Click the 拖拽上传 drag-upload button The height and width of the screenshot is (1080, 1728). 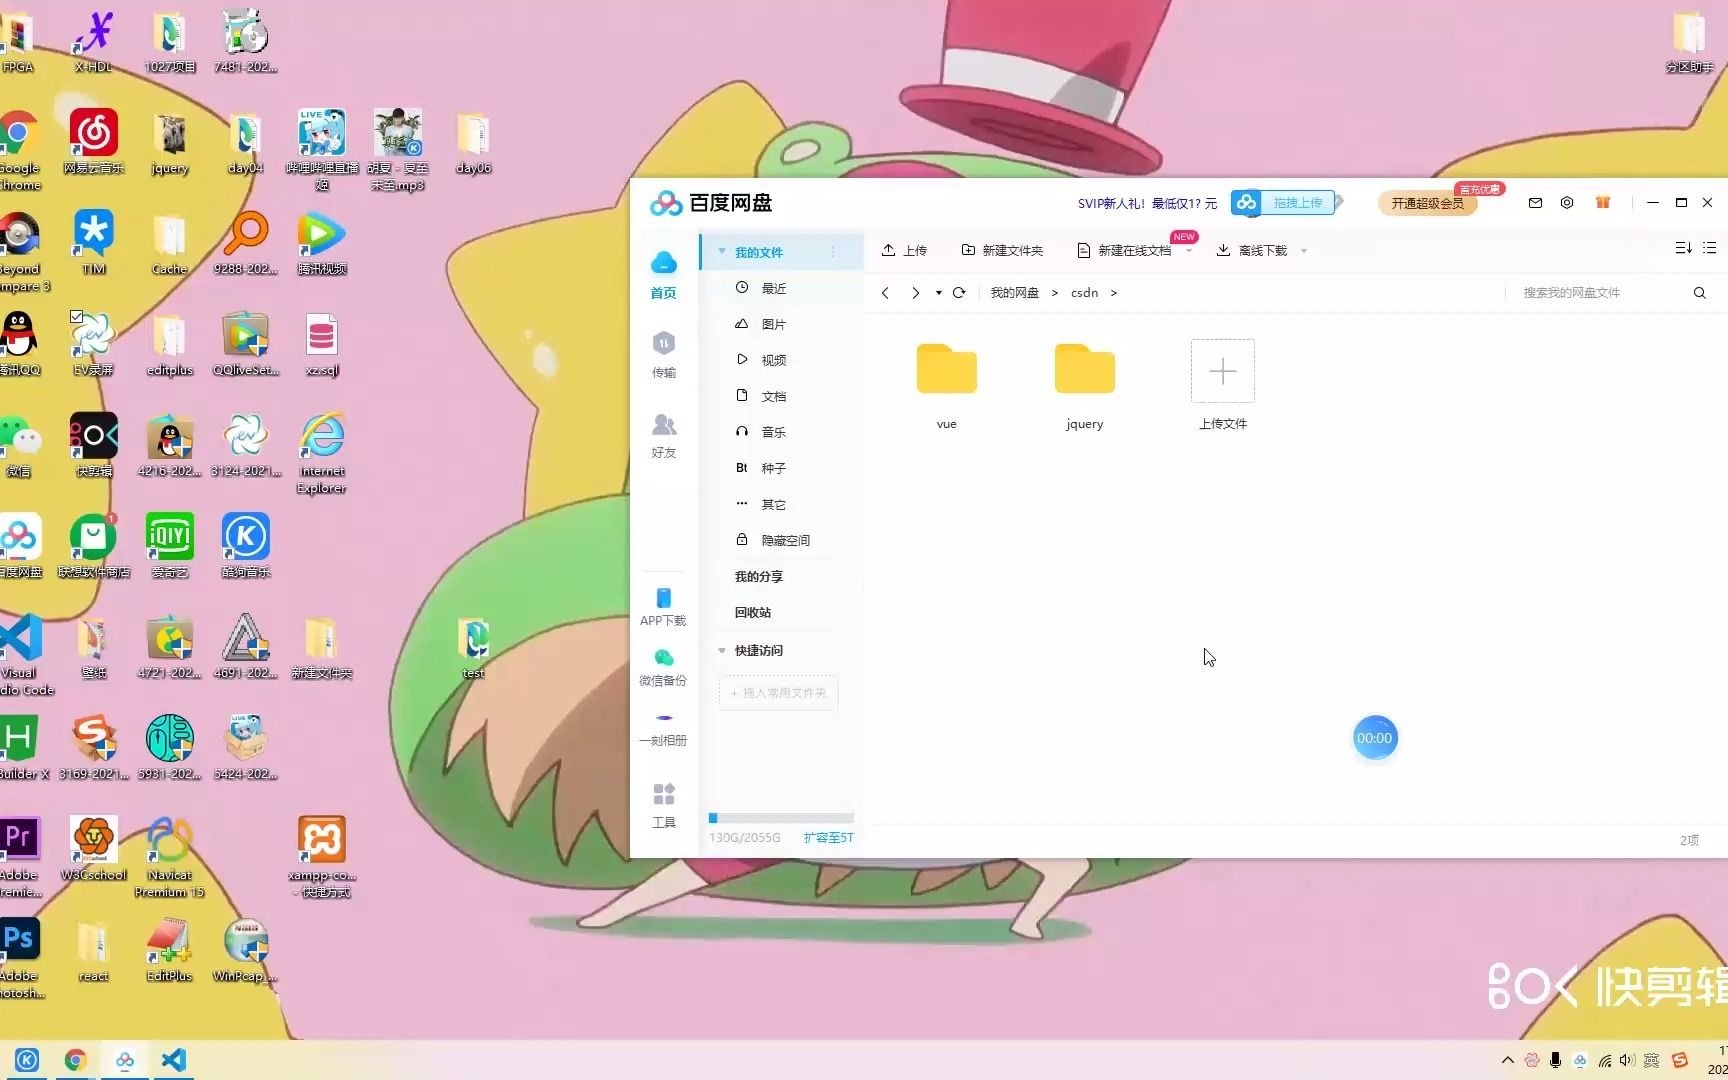click(x=1283, y=202)
